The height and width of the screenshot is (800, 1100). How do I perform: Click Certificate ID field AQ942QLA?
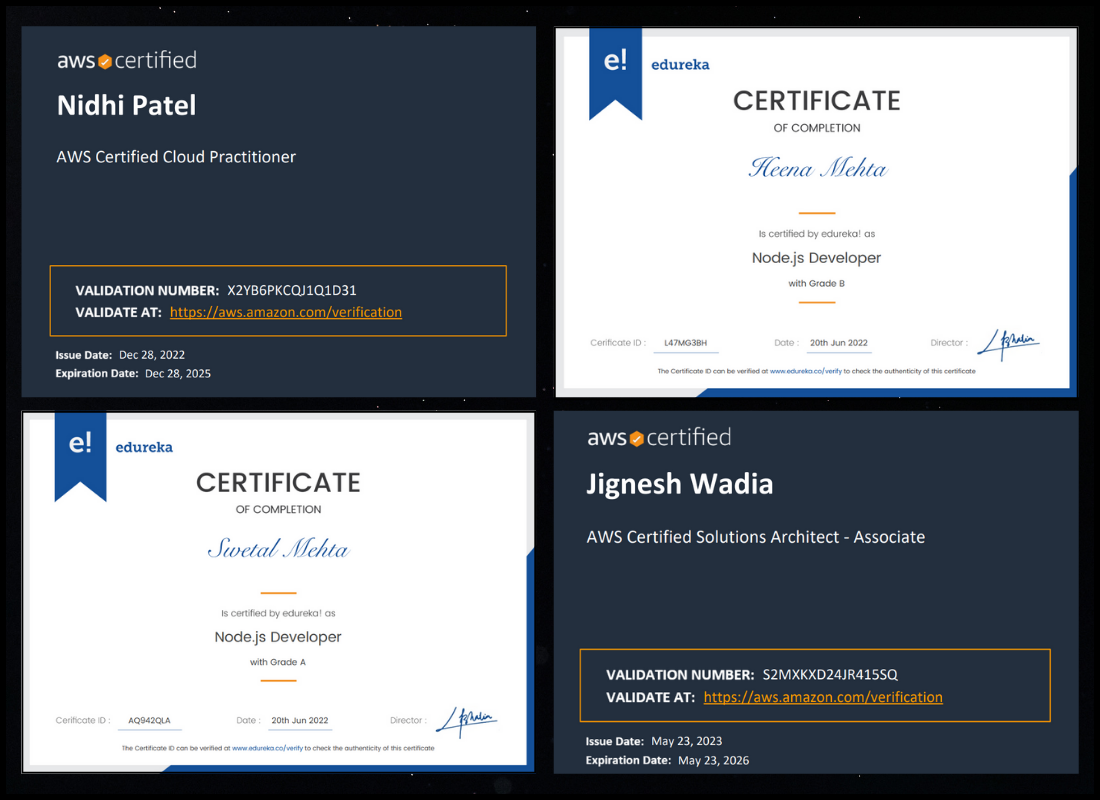tap(150, 720)
